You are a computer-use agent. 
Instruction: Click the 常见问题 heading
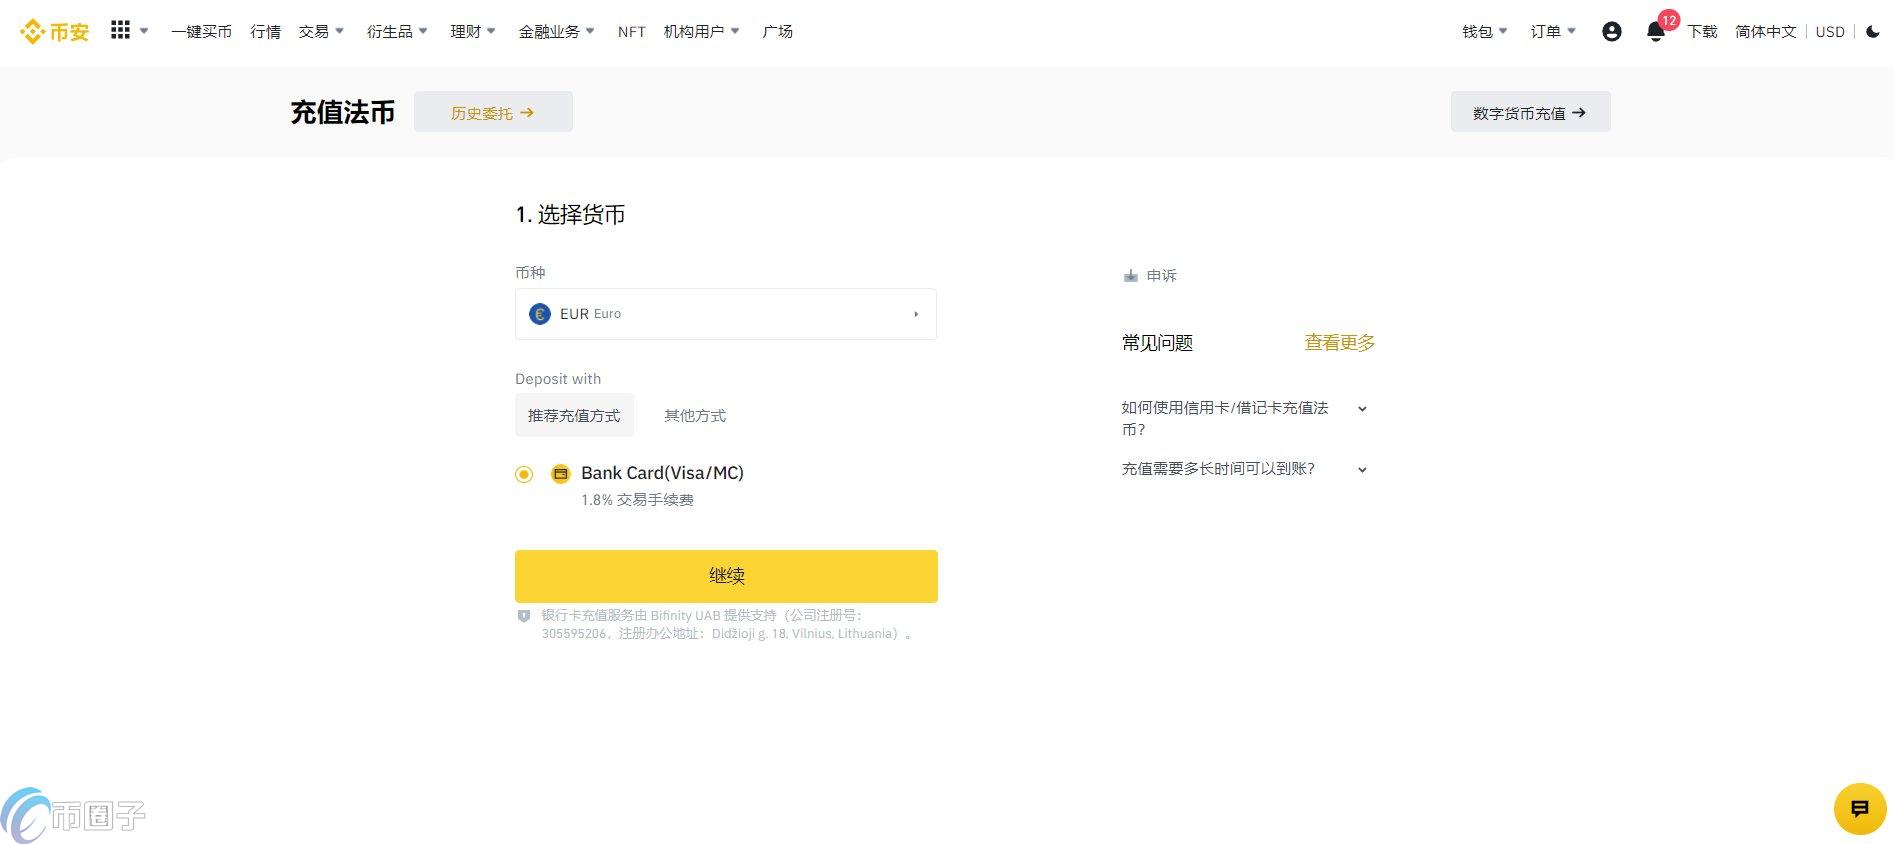pyautogui.click(x=1157, y=343)
